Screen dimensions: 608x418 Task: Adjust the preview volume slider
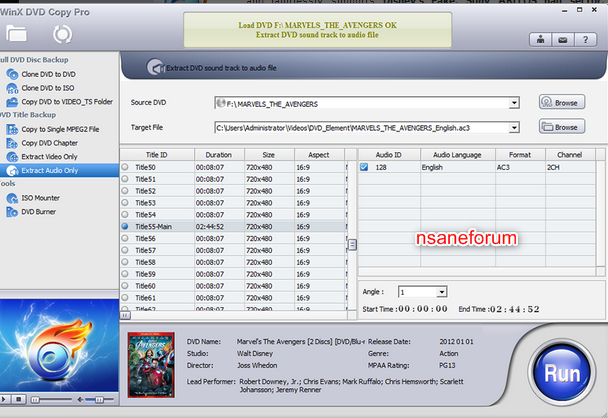click(x=100, y=399)
